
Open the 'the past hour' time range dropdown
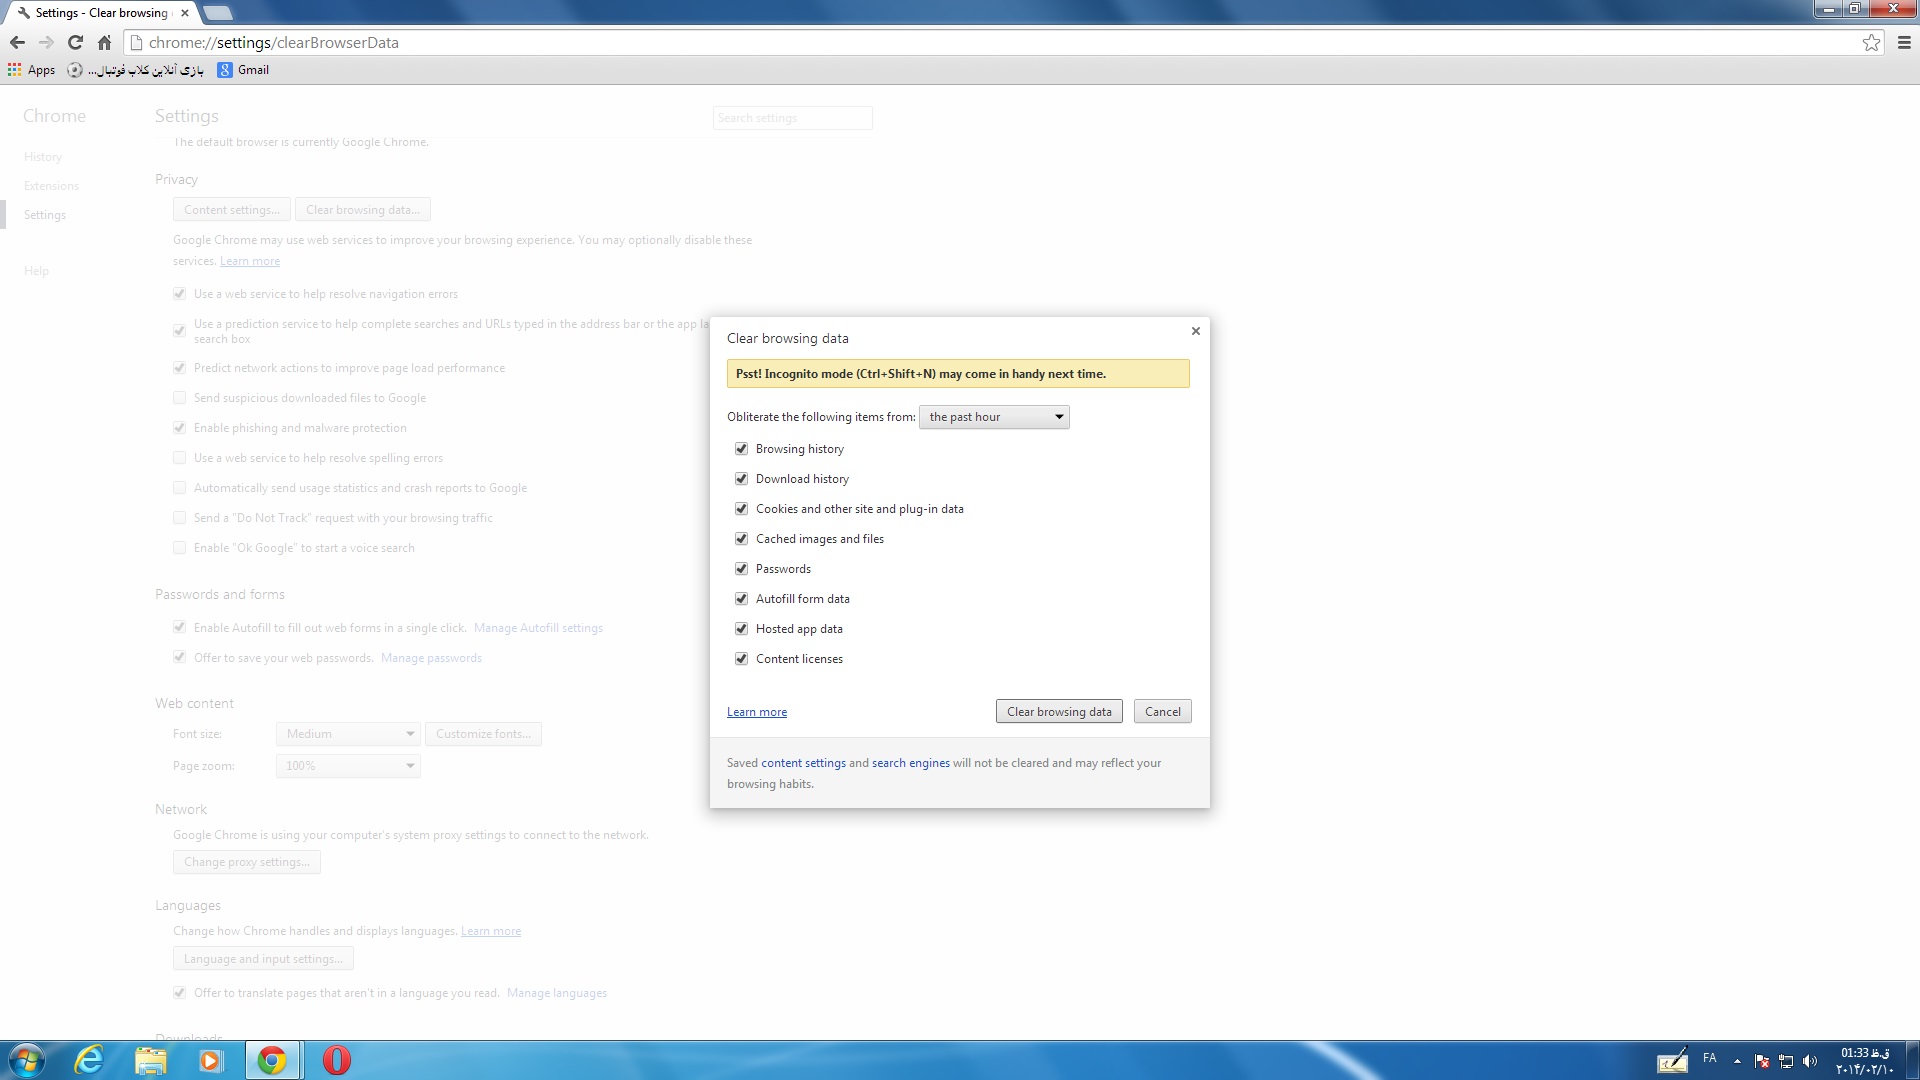click(x=994, y=417)
